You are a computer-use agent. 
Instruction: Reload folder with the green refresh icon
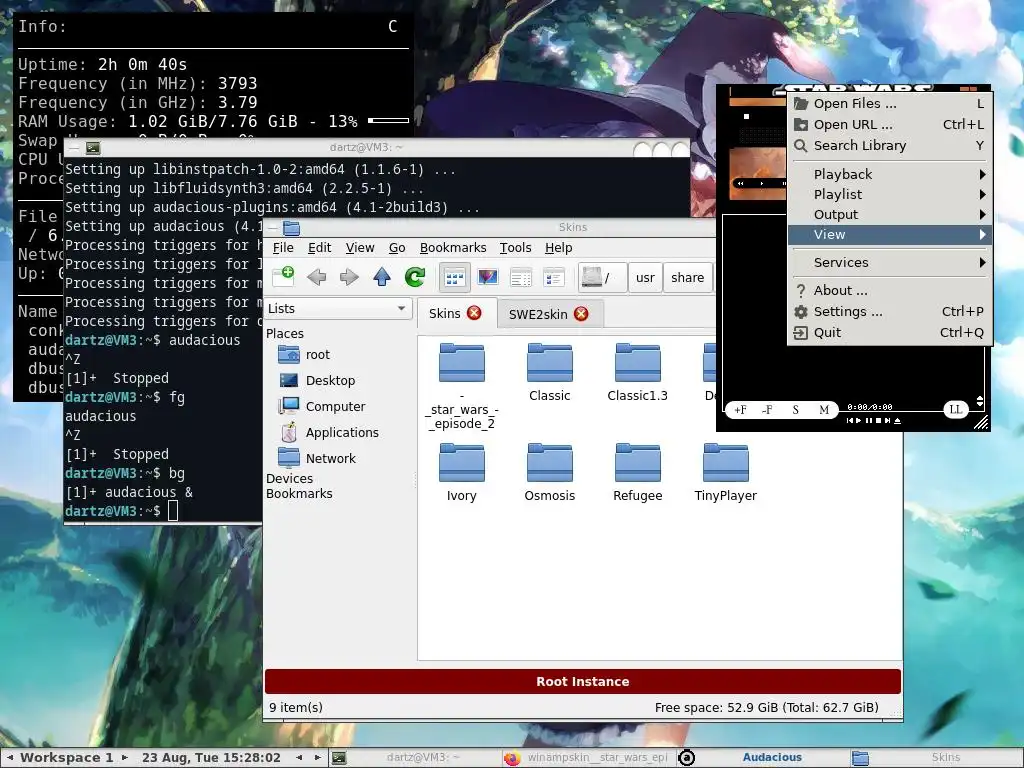click(x=415, y=277)
